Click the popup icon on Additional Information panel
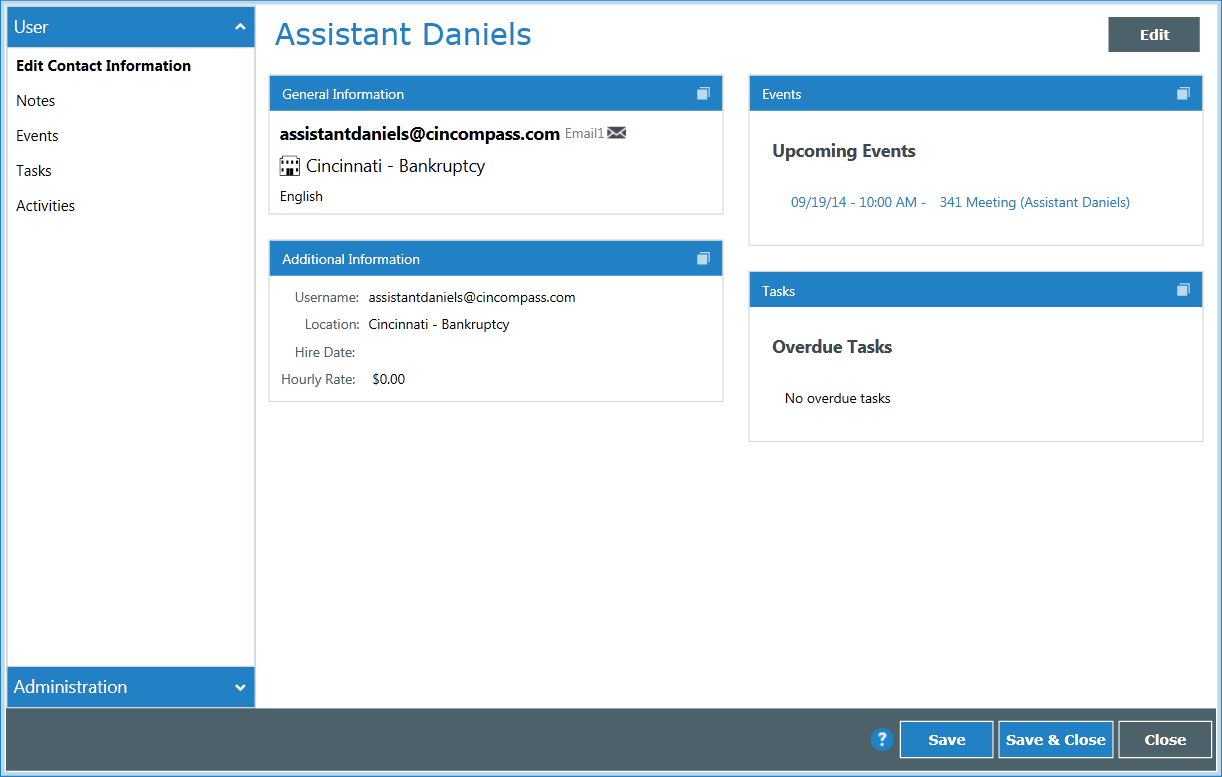 pos(704,258)
